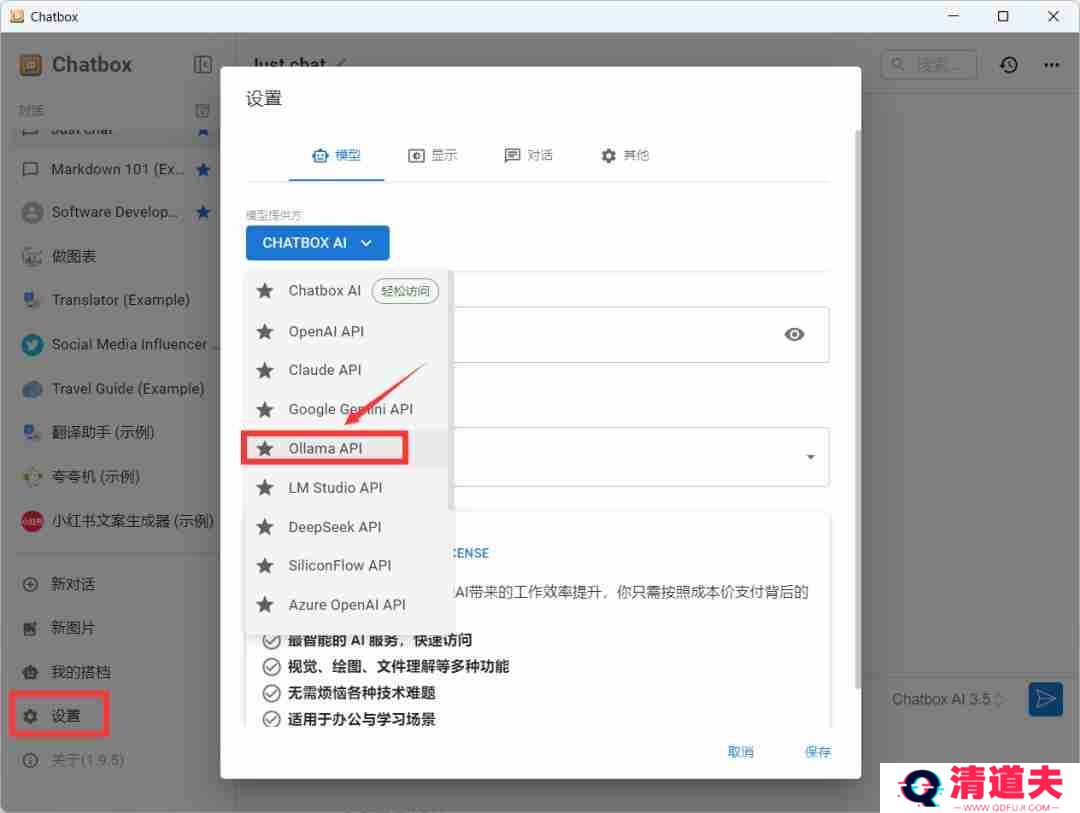
Task: Select OpenAI API in dropdown list
Action: [346, 331]
